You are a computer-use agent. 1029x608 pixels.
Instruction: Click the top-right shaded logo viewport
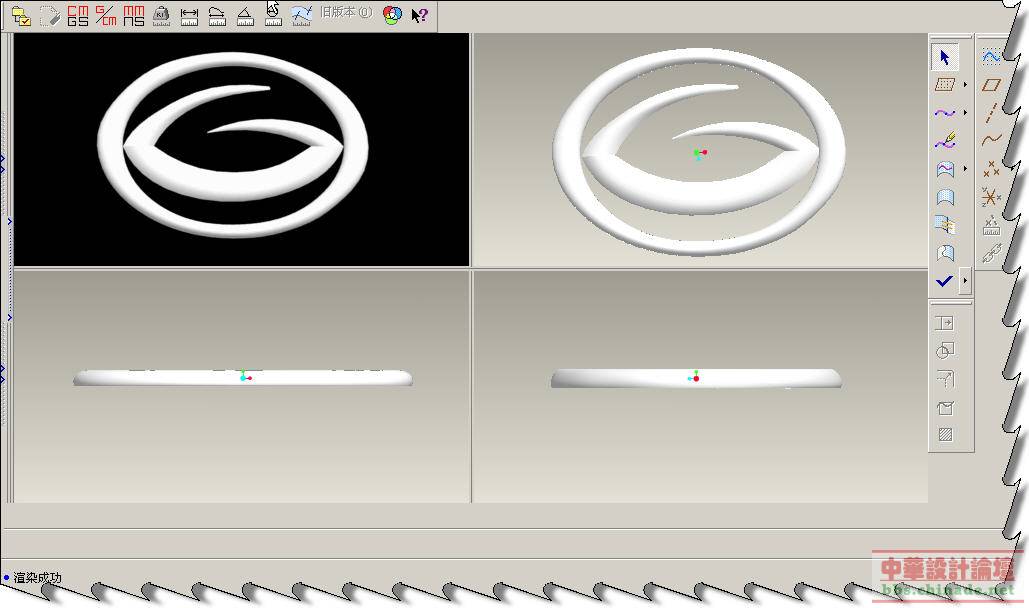click(x=700, y=150)
